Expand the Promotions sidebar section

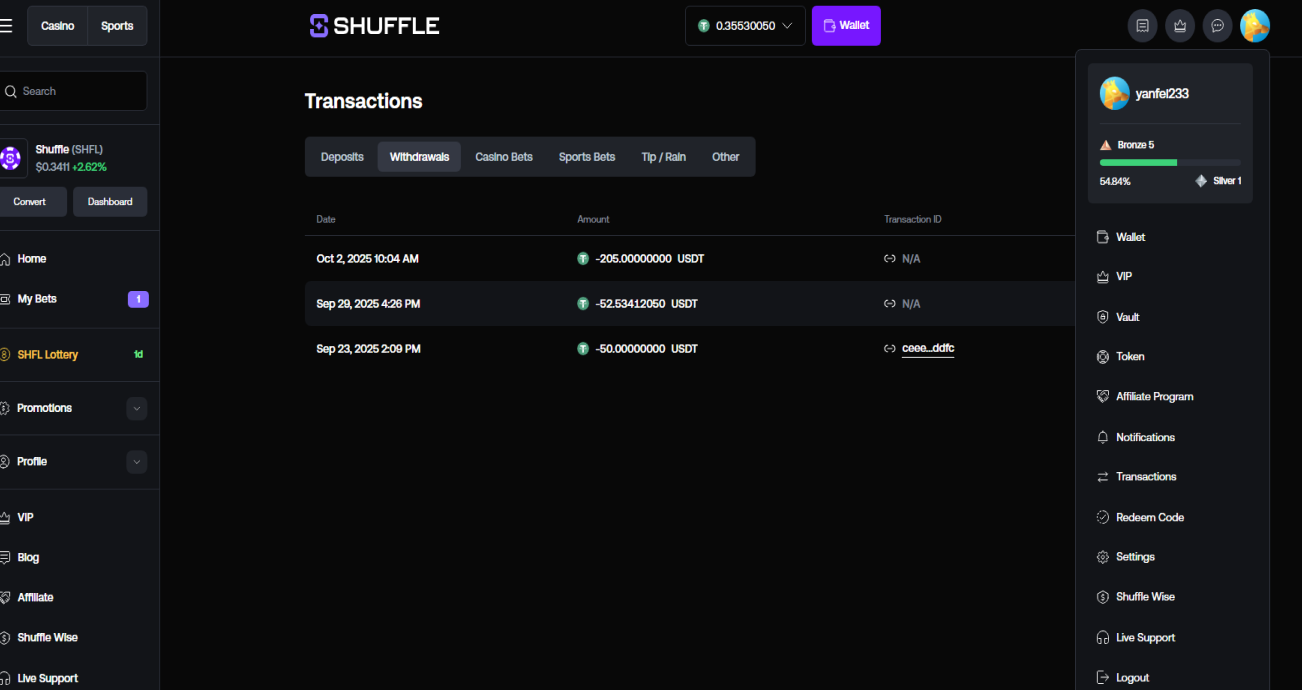(137, 408)
